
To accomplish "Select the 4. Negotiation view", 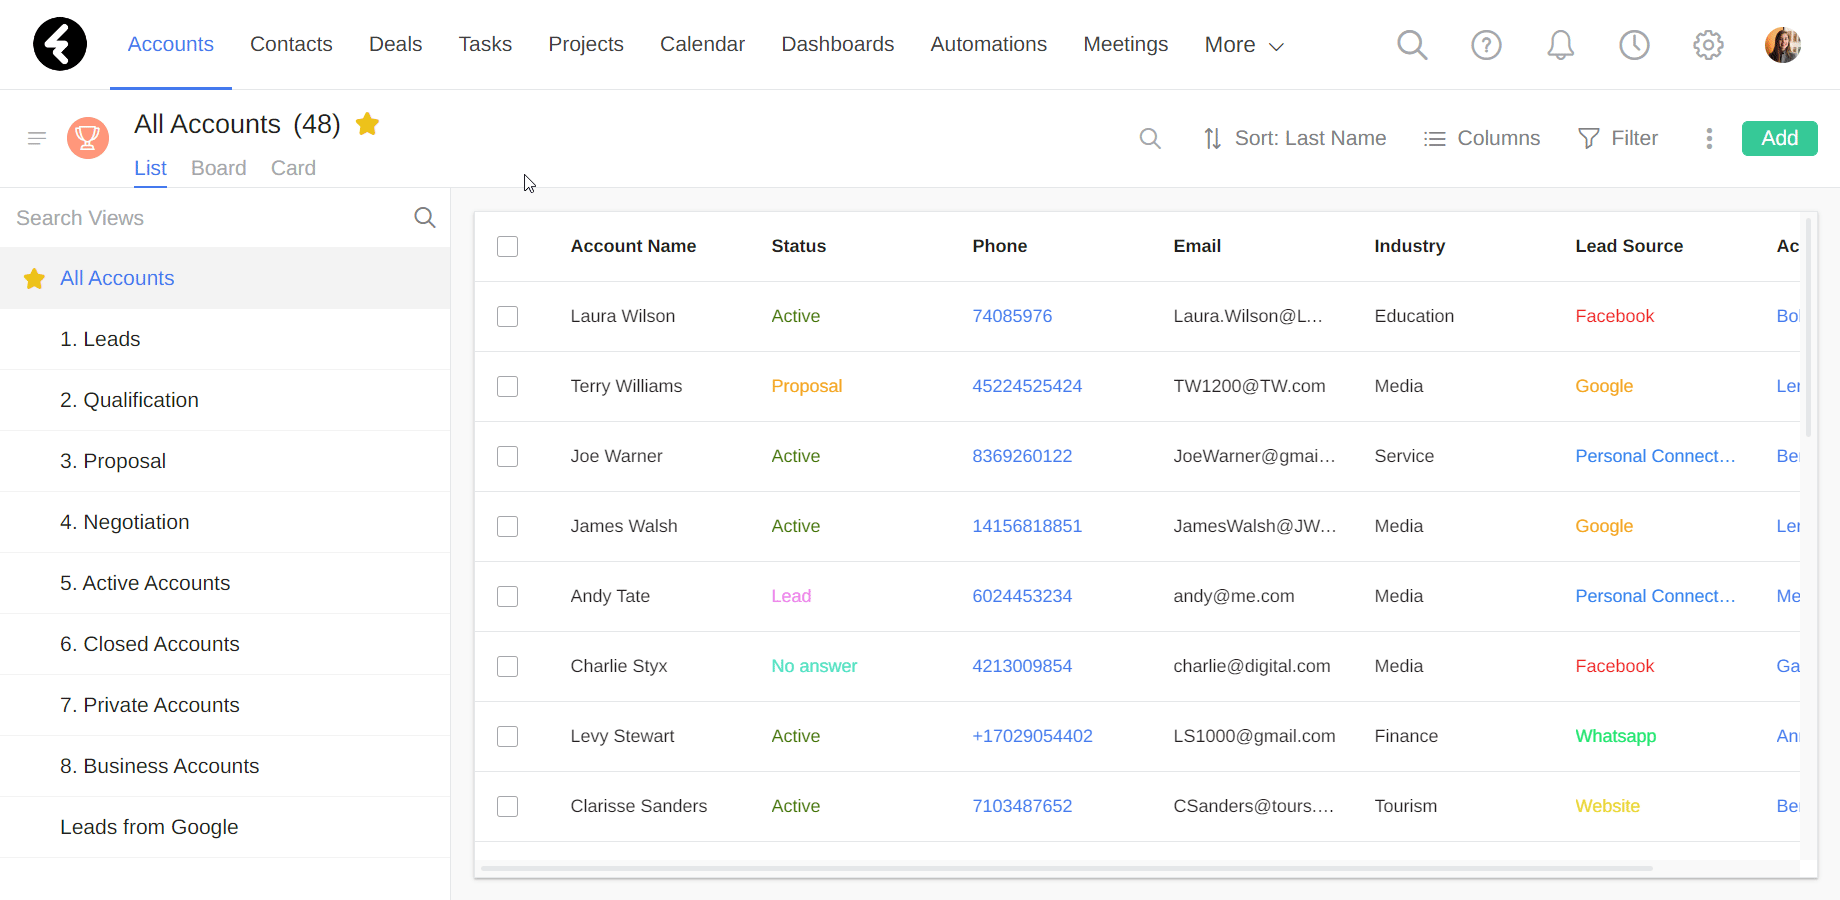I will [225, 522].
